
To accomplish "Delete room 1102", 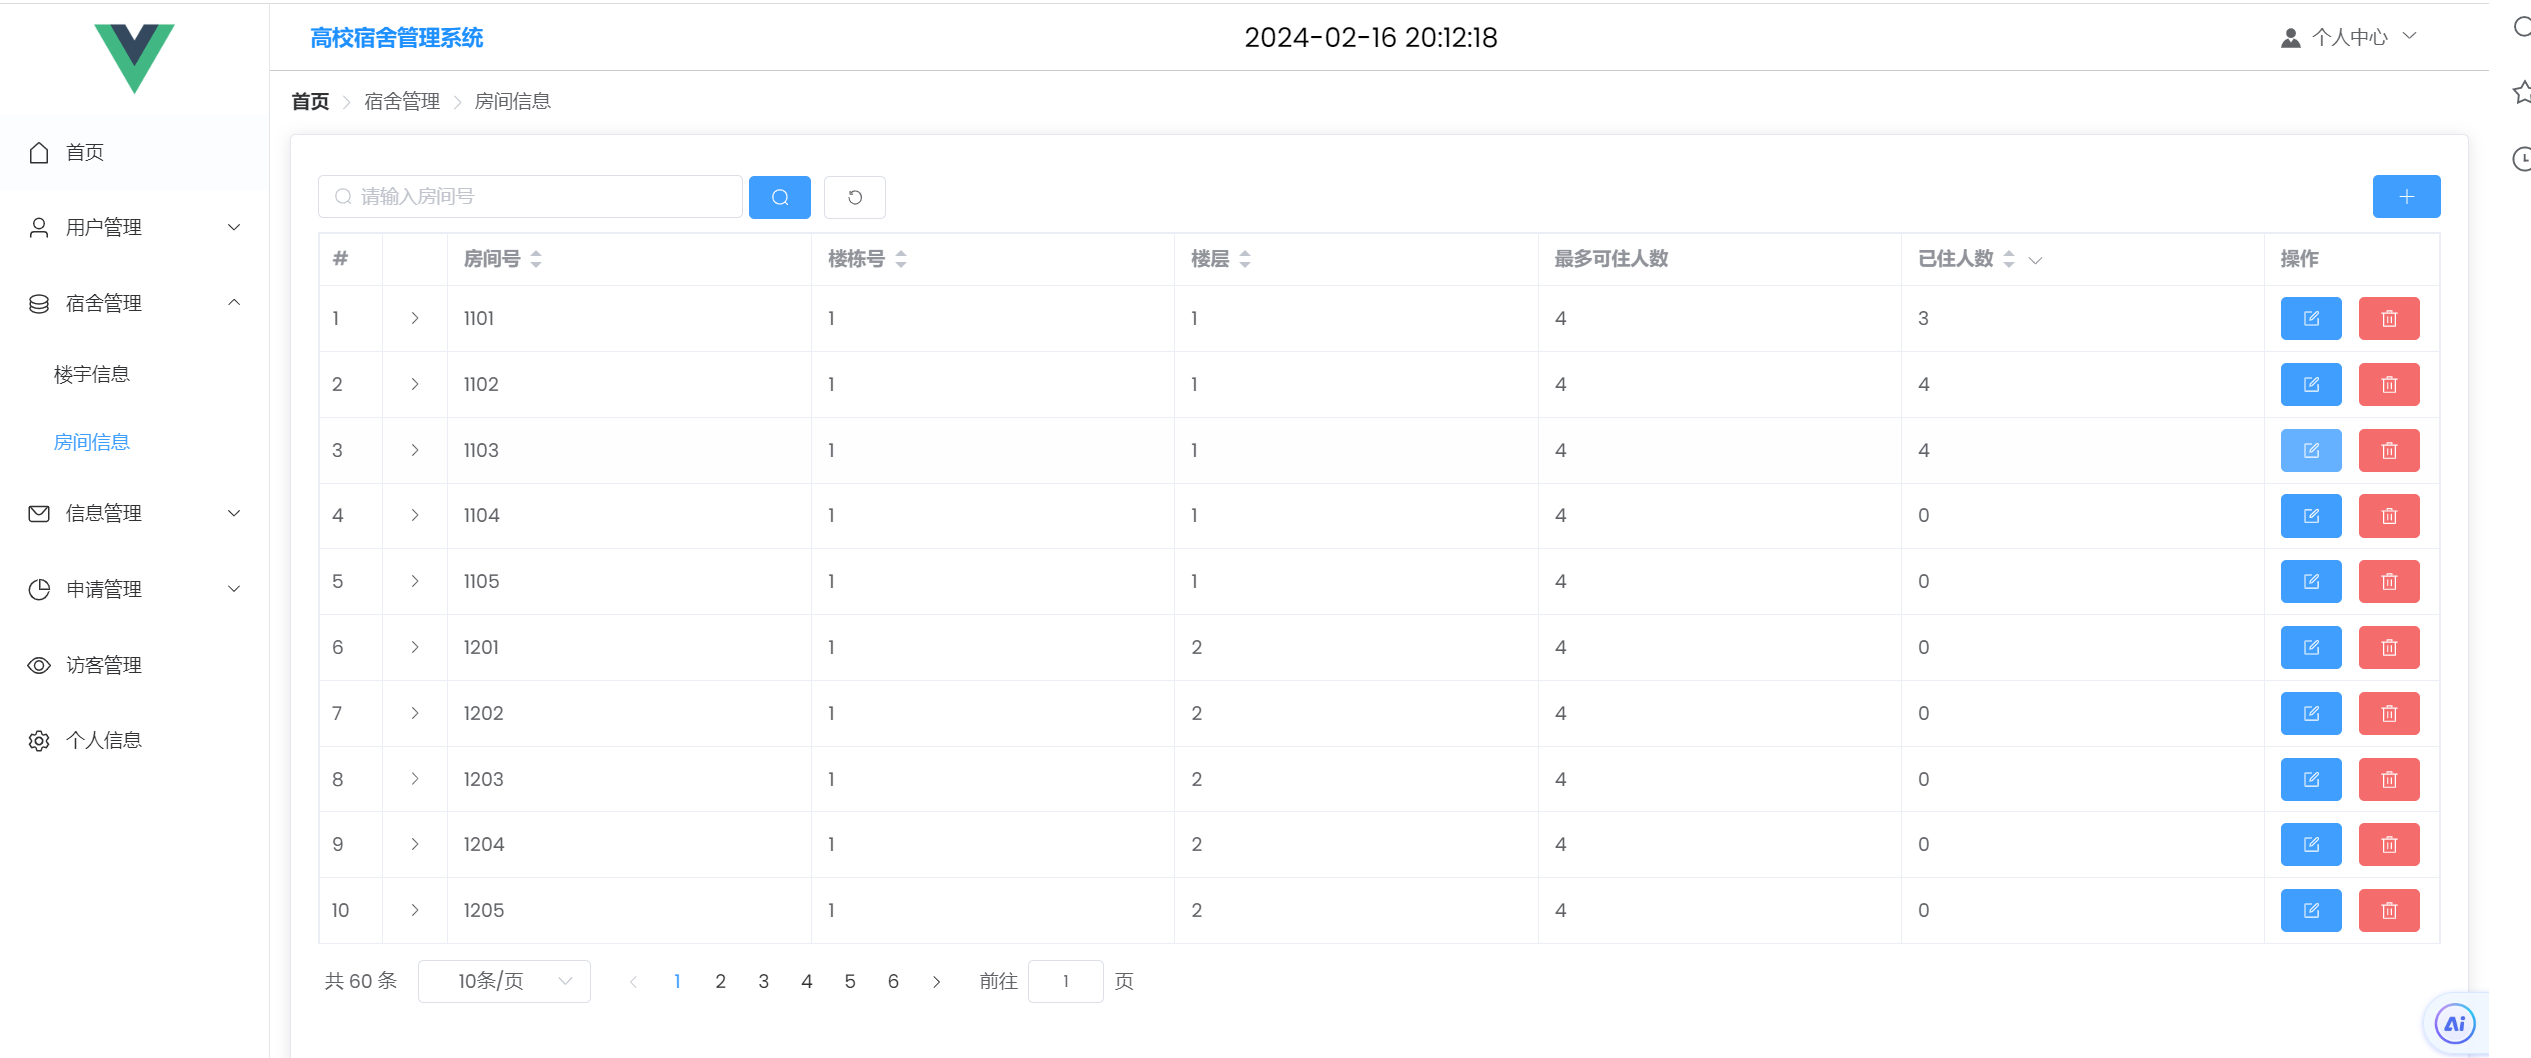I will click(2388, 384).
